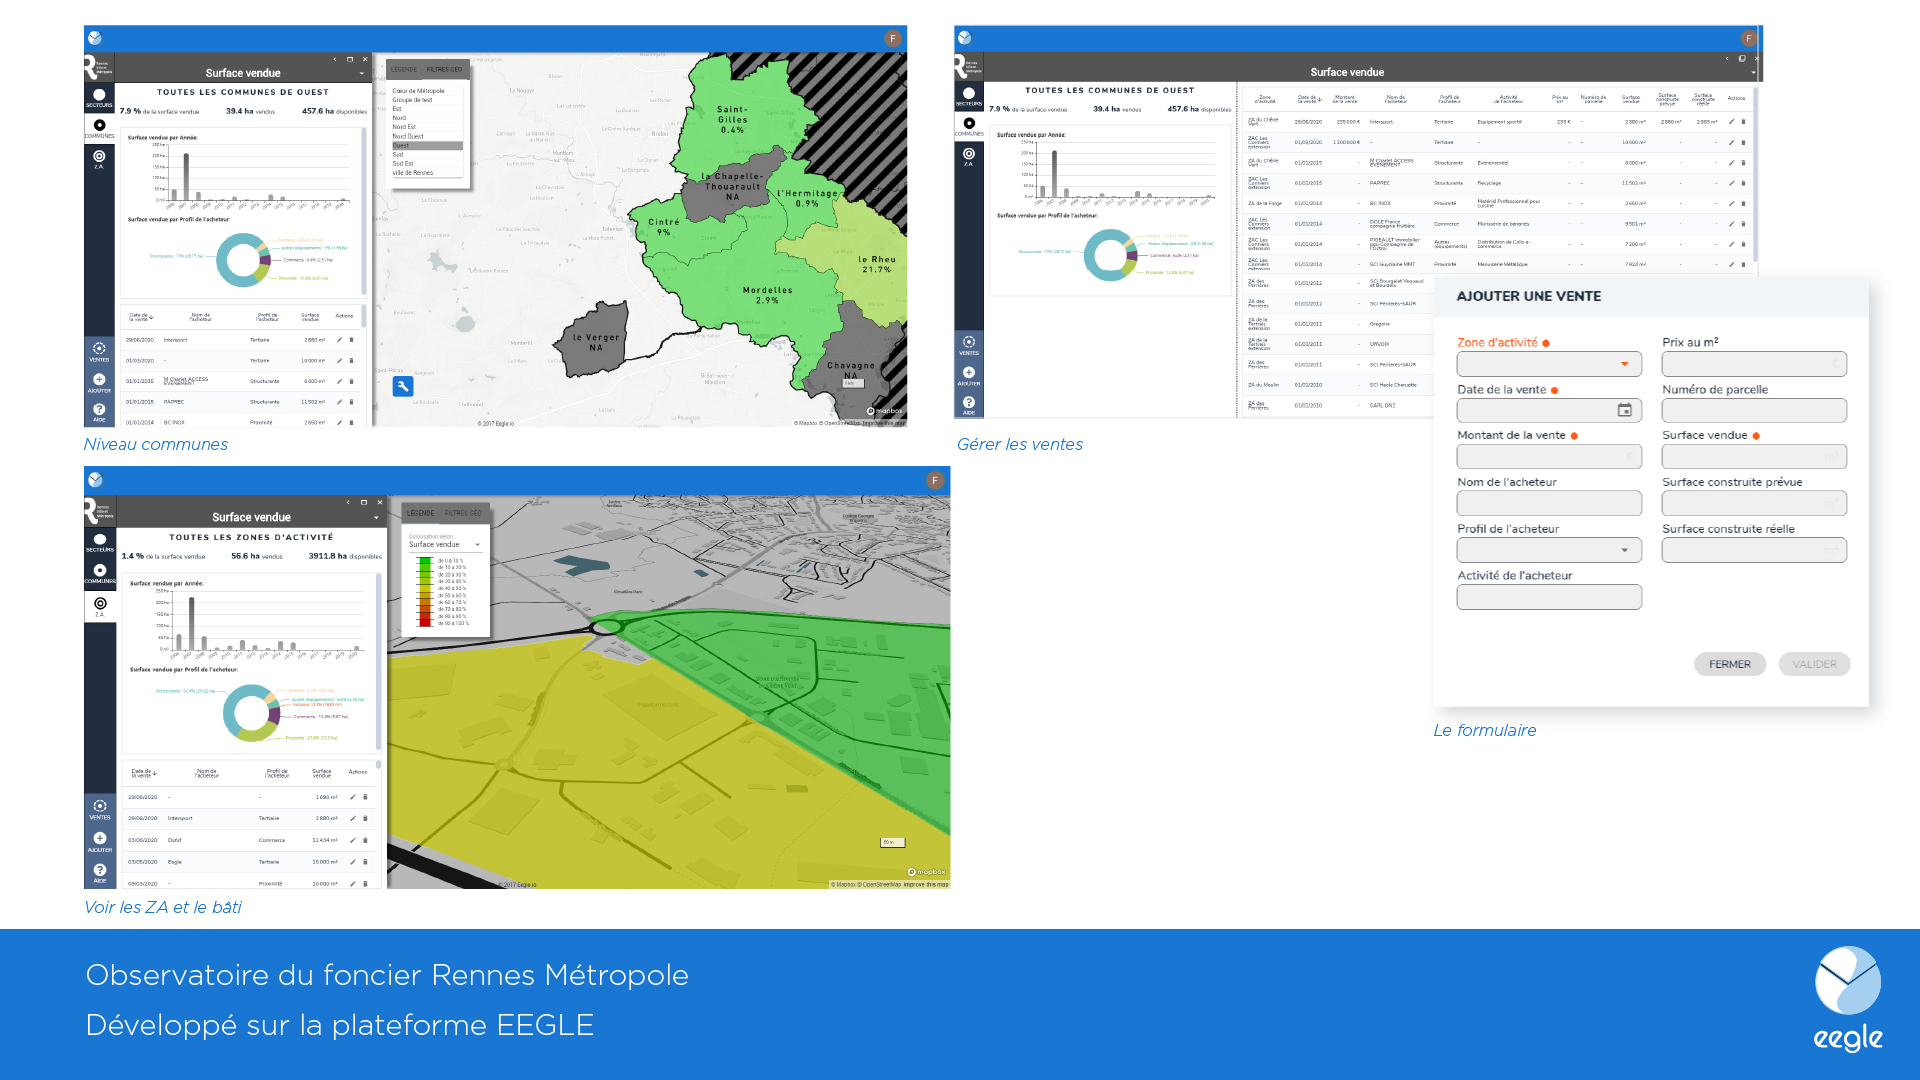Click the green 'de 0 à 10 %' legend swatch
This screenshot has width=1920, height=1080.
(x=425, y=561)
